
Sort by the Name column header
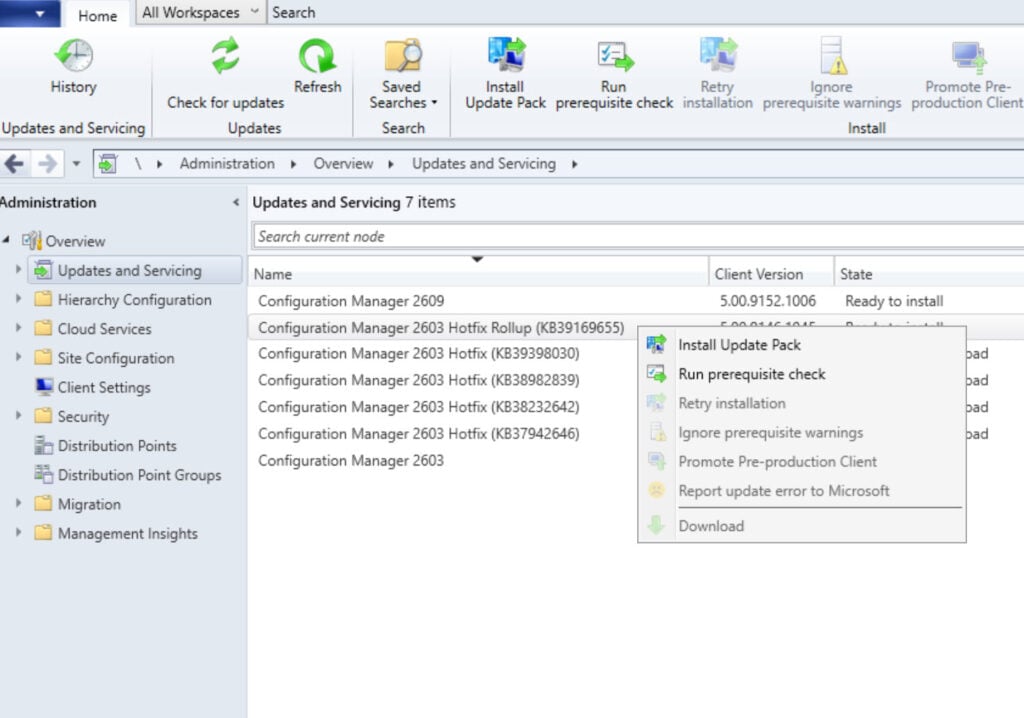tap(479, 274)
